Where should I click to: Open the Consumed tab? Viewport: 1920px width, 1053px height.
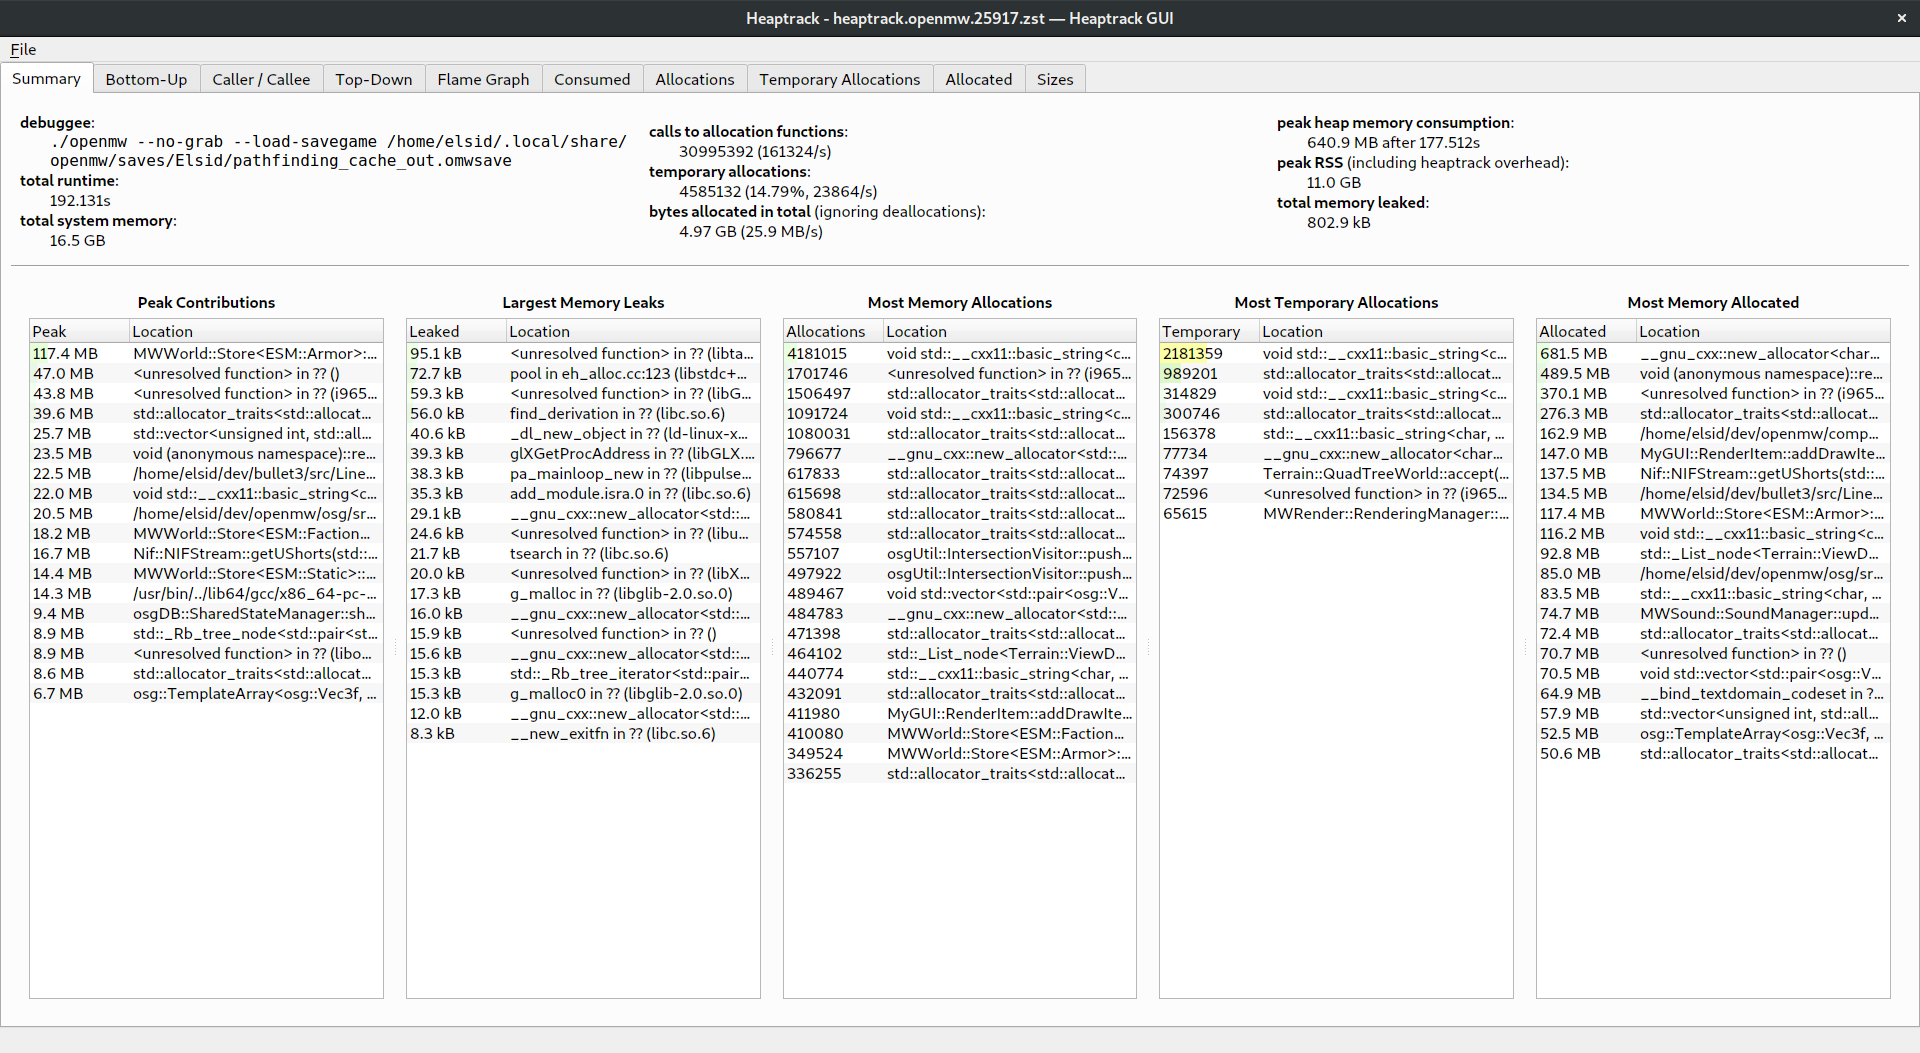592,79
